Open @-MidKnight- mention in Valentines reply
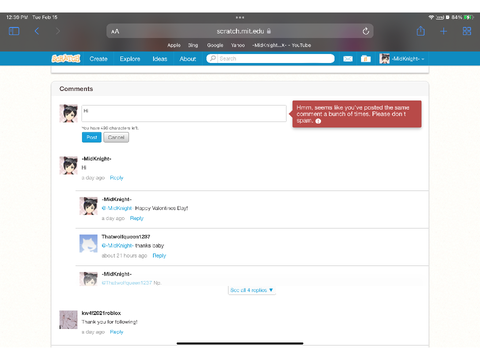480x360 pixels. (117, 208)
